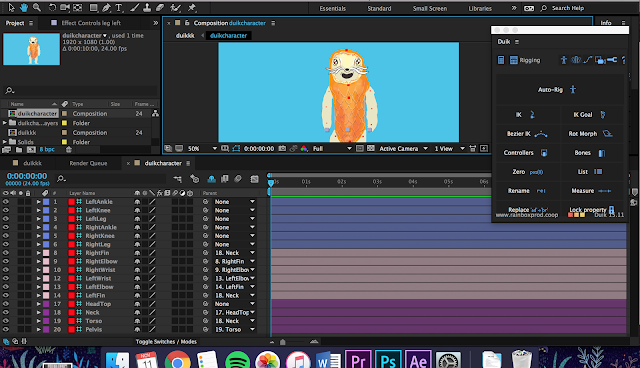
Task: Select the Clone Stamp tool
Action: 147,7
